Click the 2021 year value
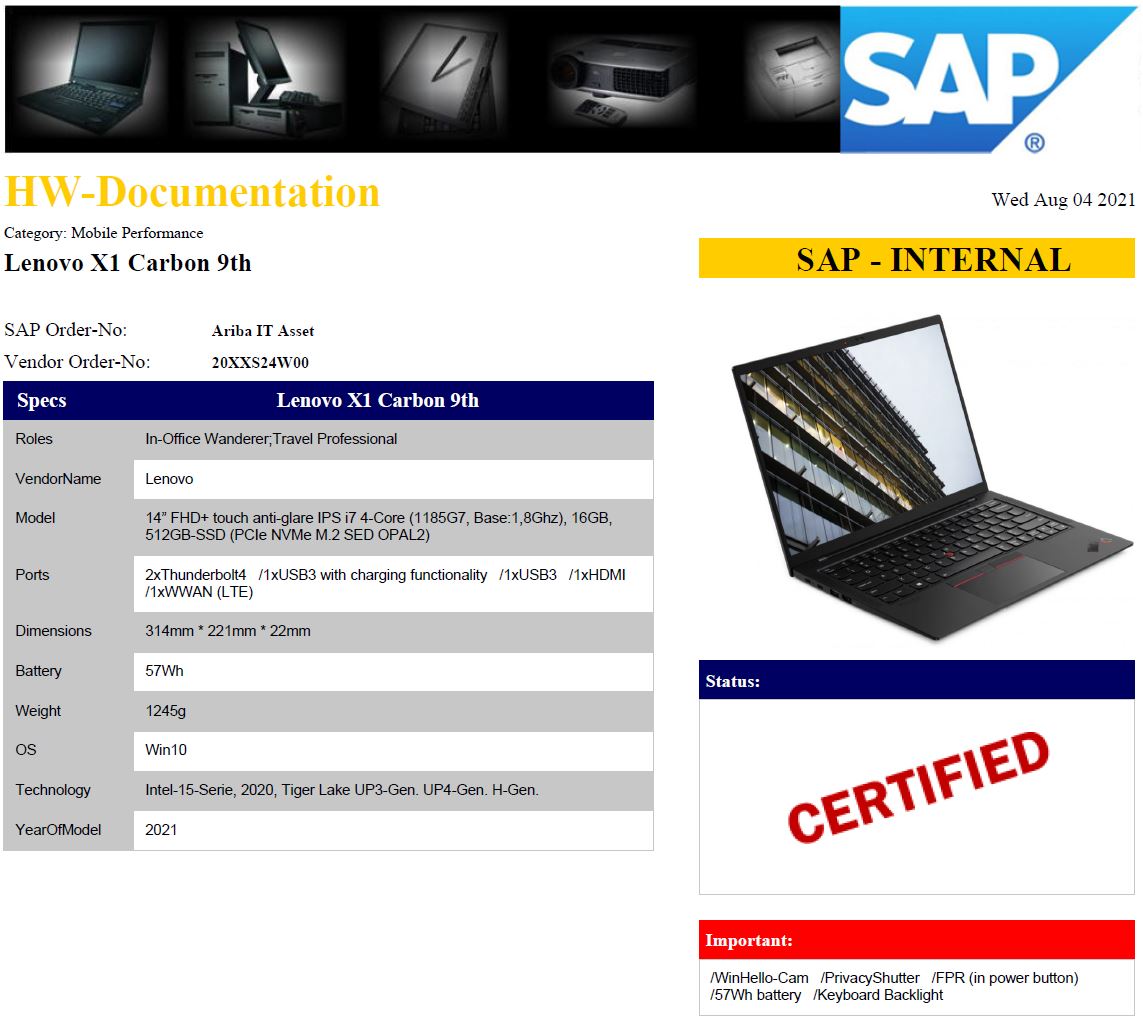The width and height of the screenshot is (1143, 1033). [161, 830]
